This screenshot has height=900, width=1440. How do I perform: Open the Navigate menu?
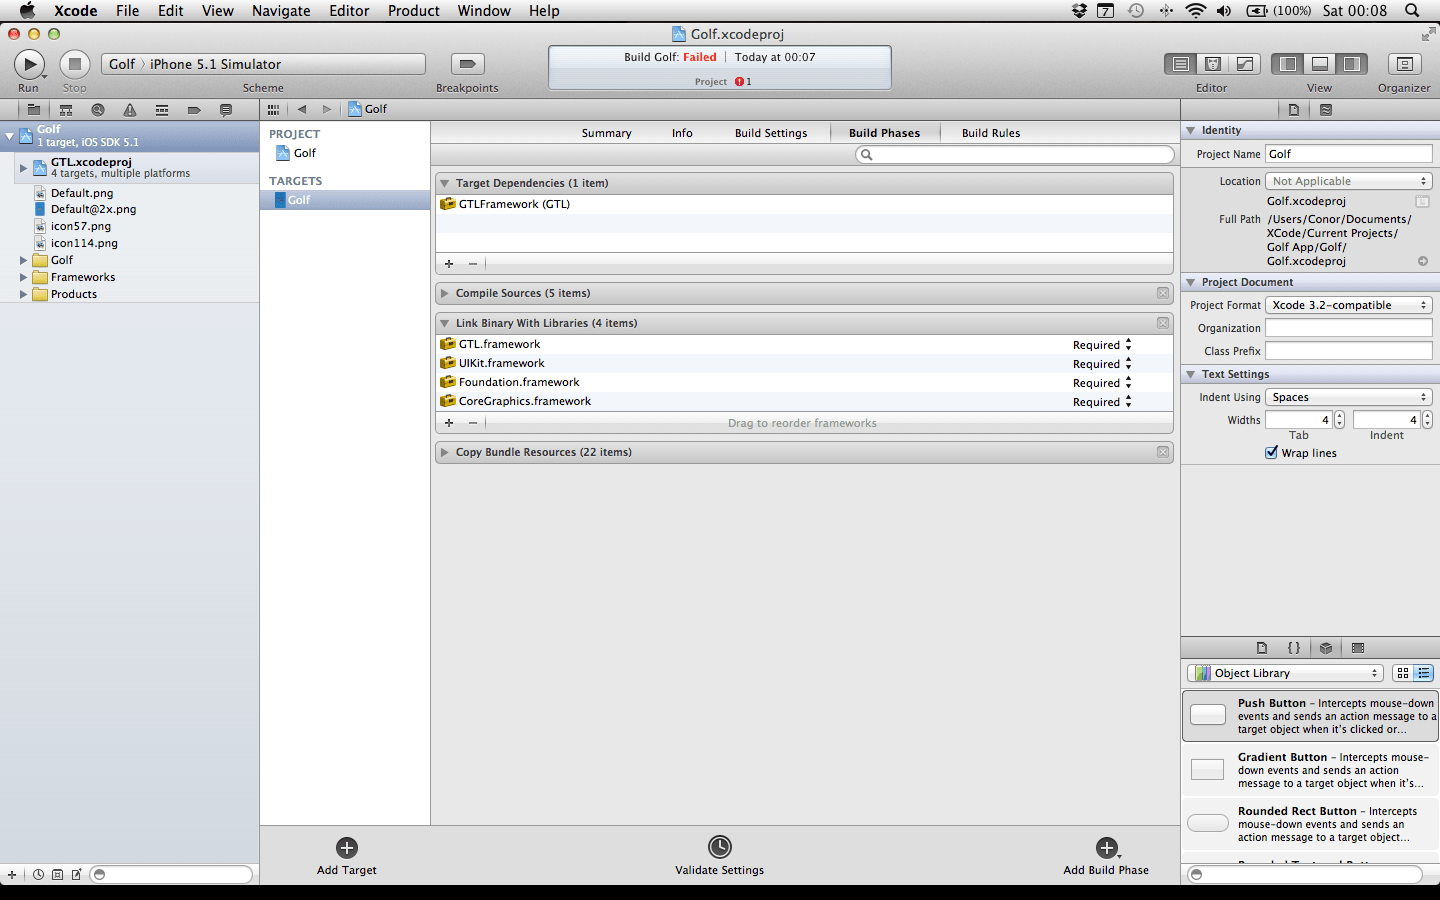pyautogui.click(x=281, y=11)
